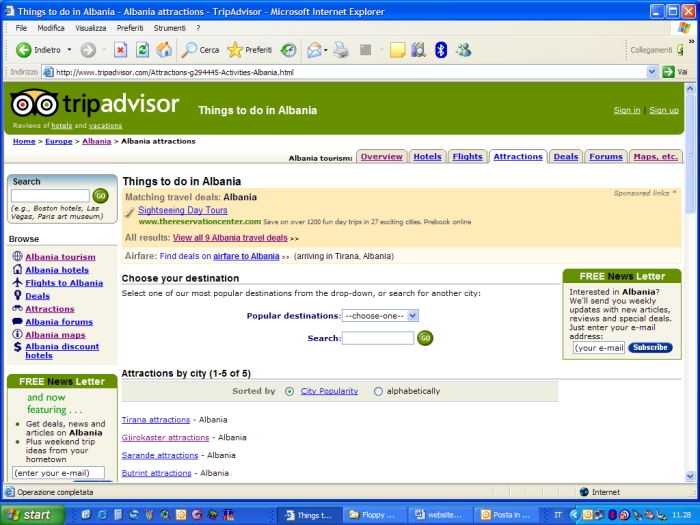Open Indietro back history dropdown arrow

click(x=69, y=50)
